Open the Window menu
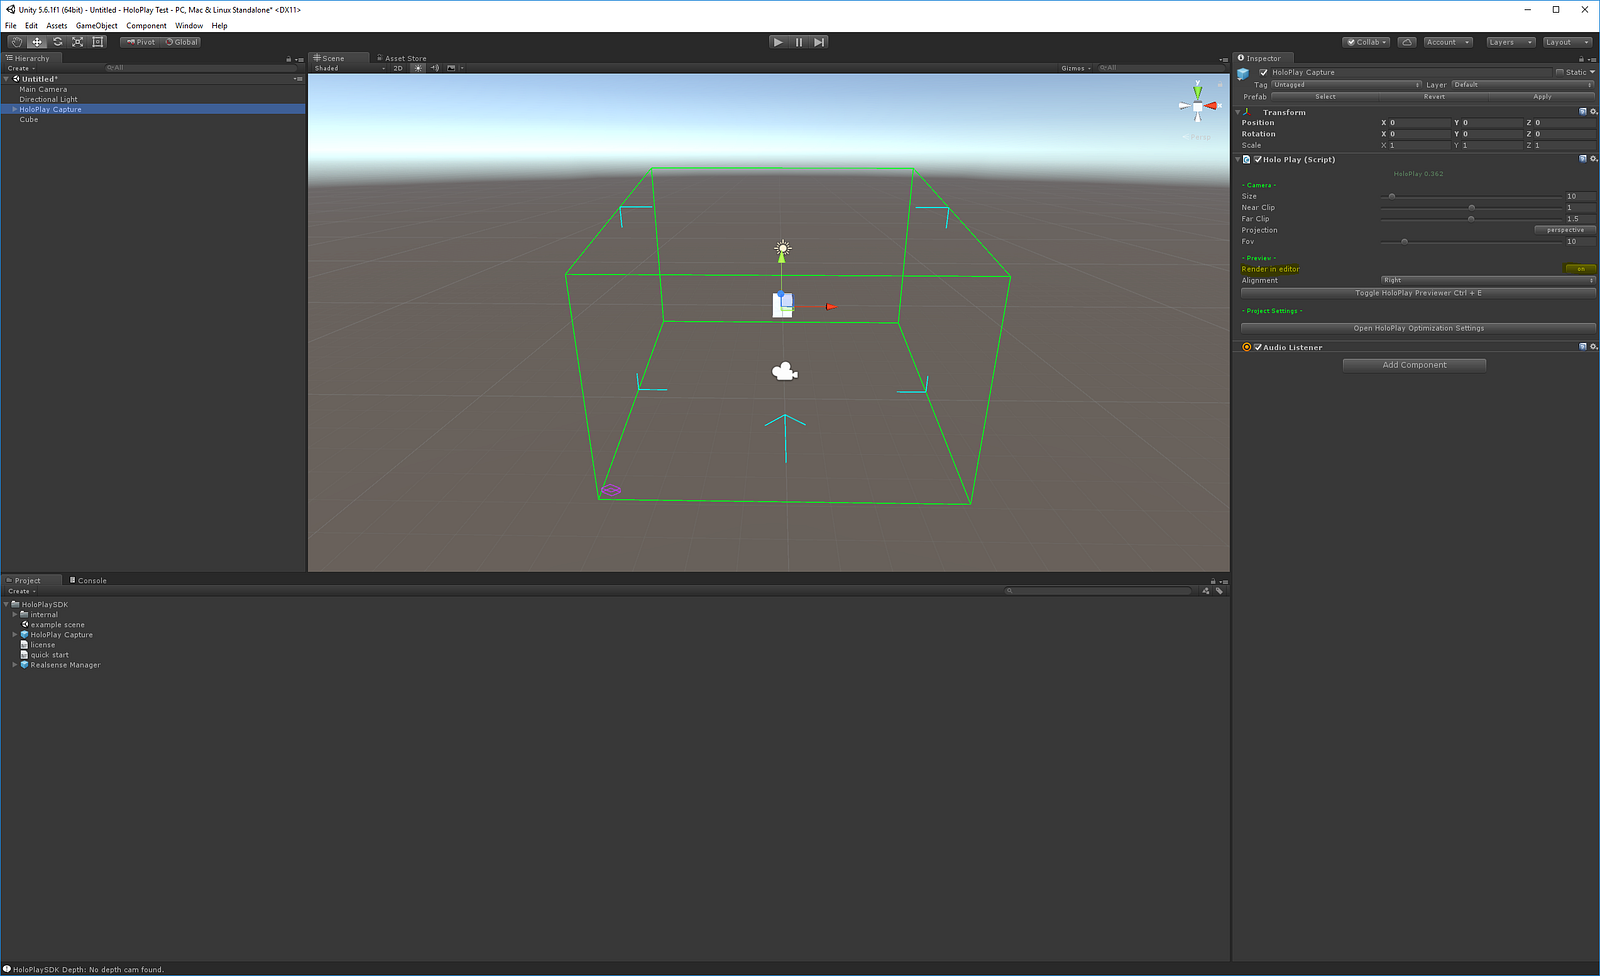Viewport: 1600px width, 976px height. (x=189, y=26)
